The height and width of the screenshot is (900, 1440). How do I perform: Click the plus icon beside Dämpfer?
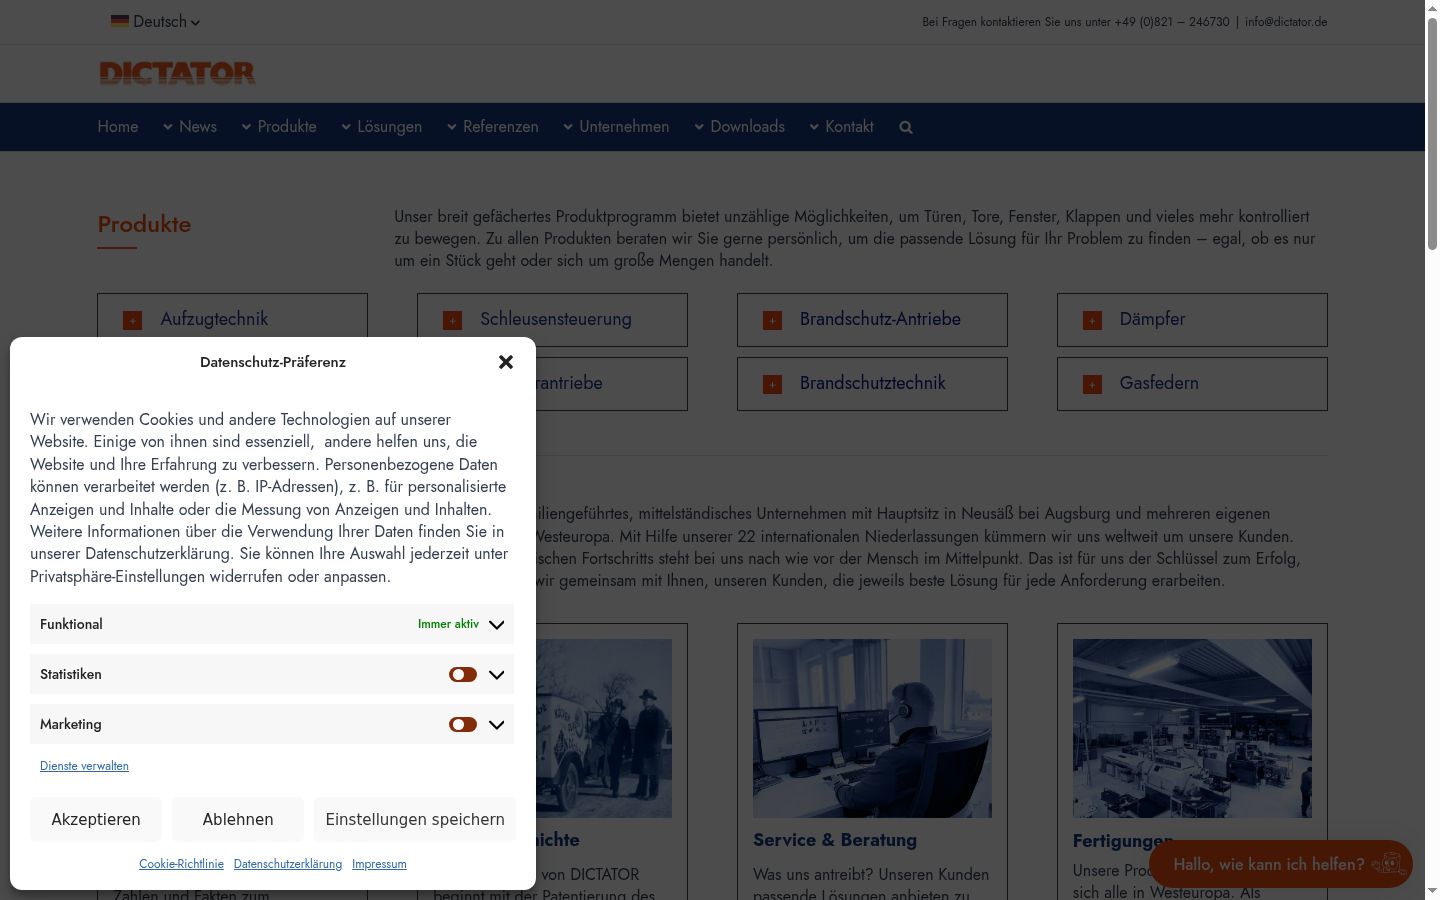tap(1092, 320)
